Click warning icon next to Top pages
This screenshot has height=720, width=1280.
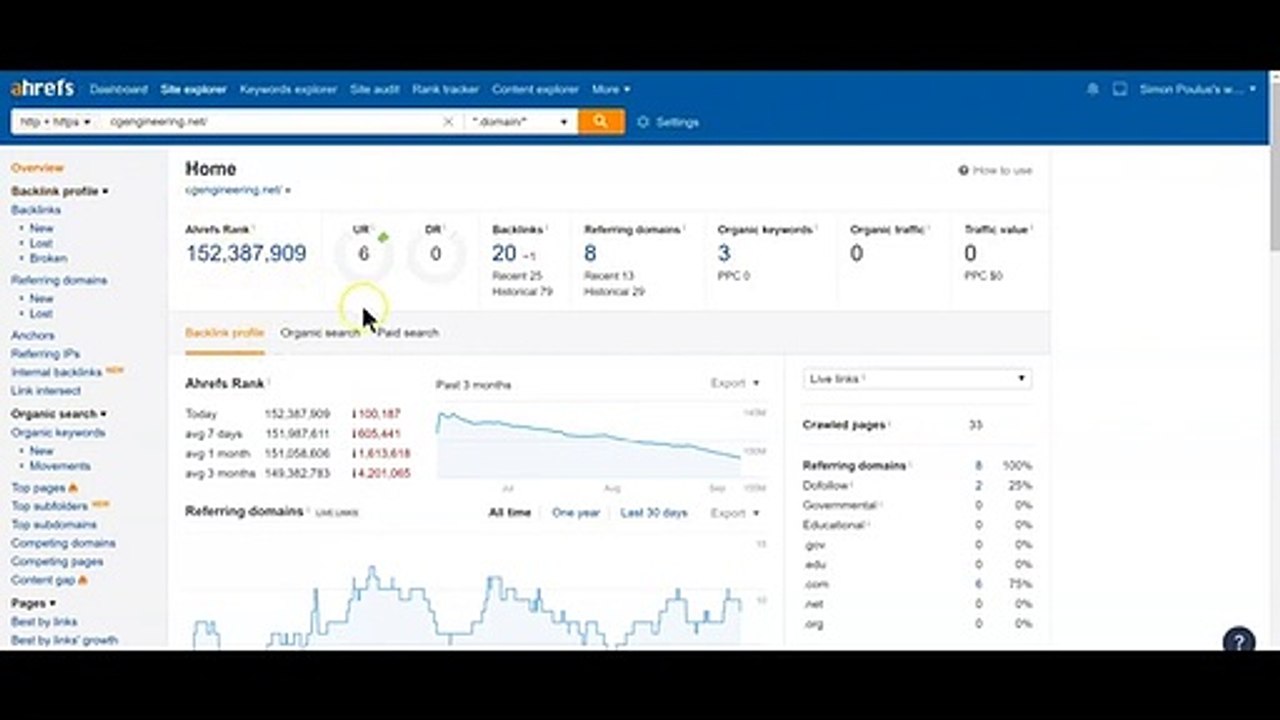click(73, 488)
